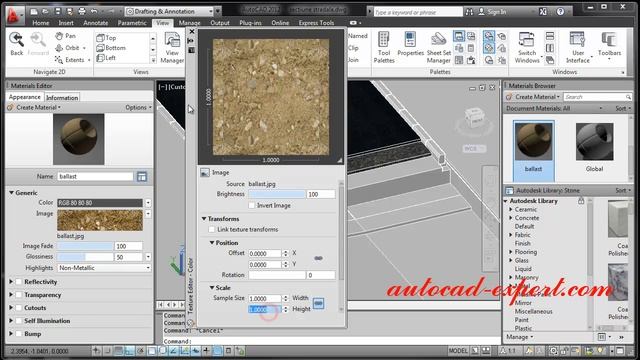
Task: Check Link texture transforms
Action: [x=212, y=229]
